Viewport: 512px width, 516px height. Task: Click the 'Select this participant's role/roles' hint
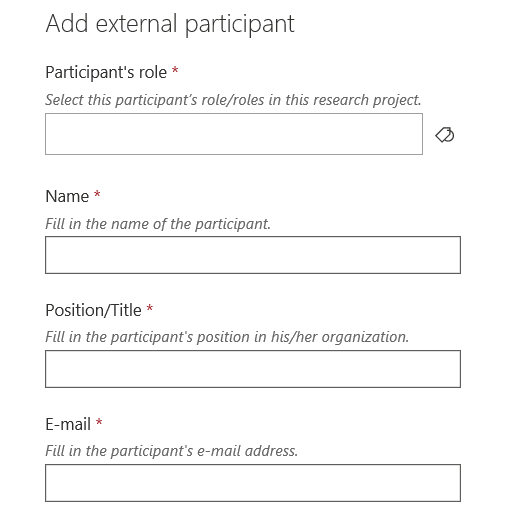pyautogui.click(x=233, y=100)
